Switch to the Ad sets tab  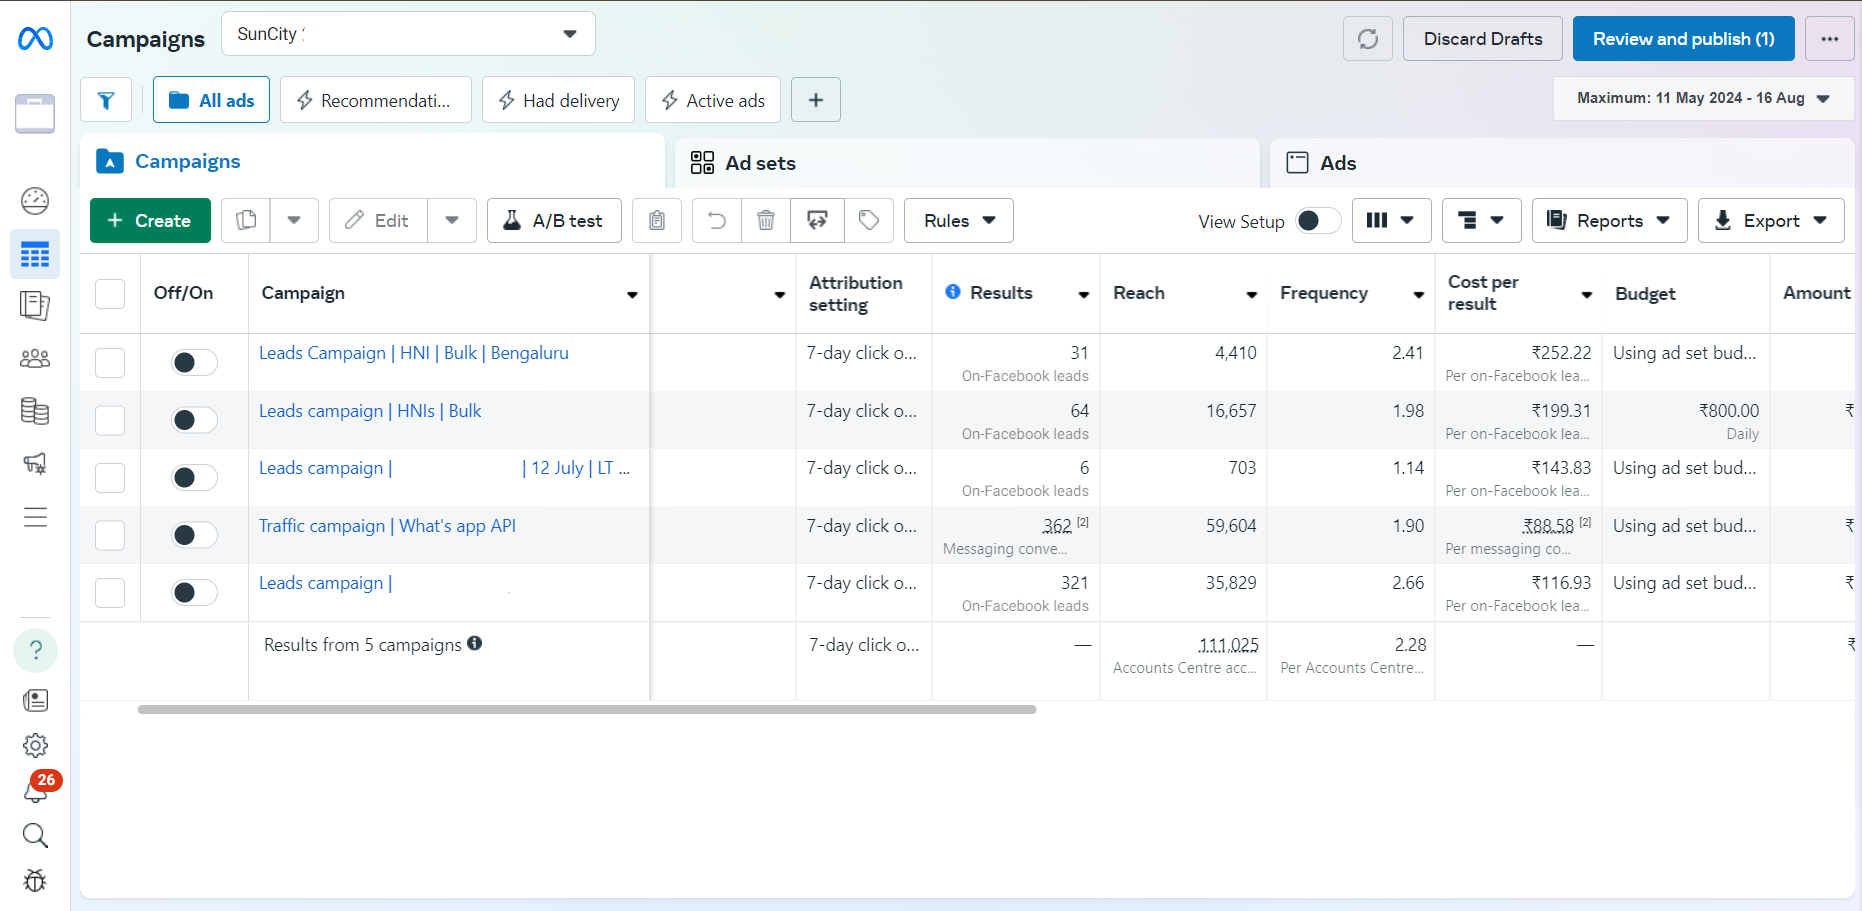pos(760,163)
